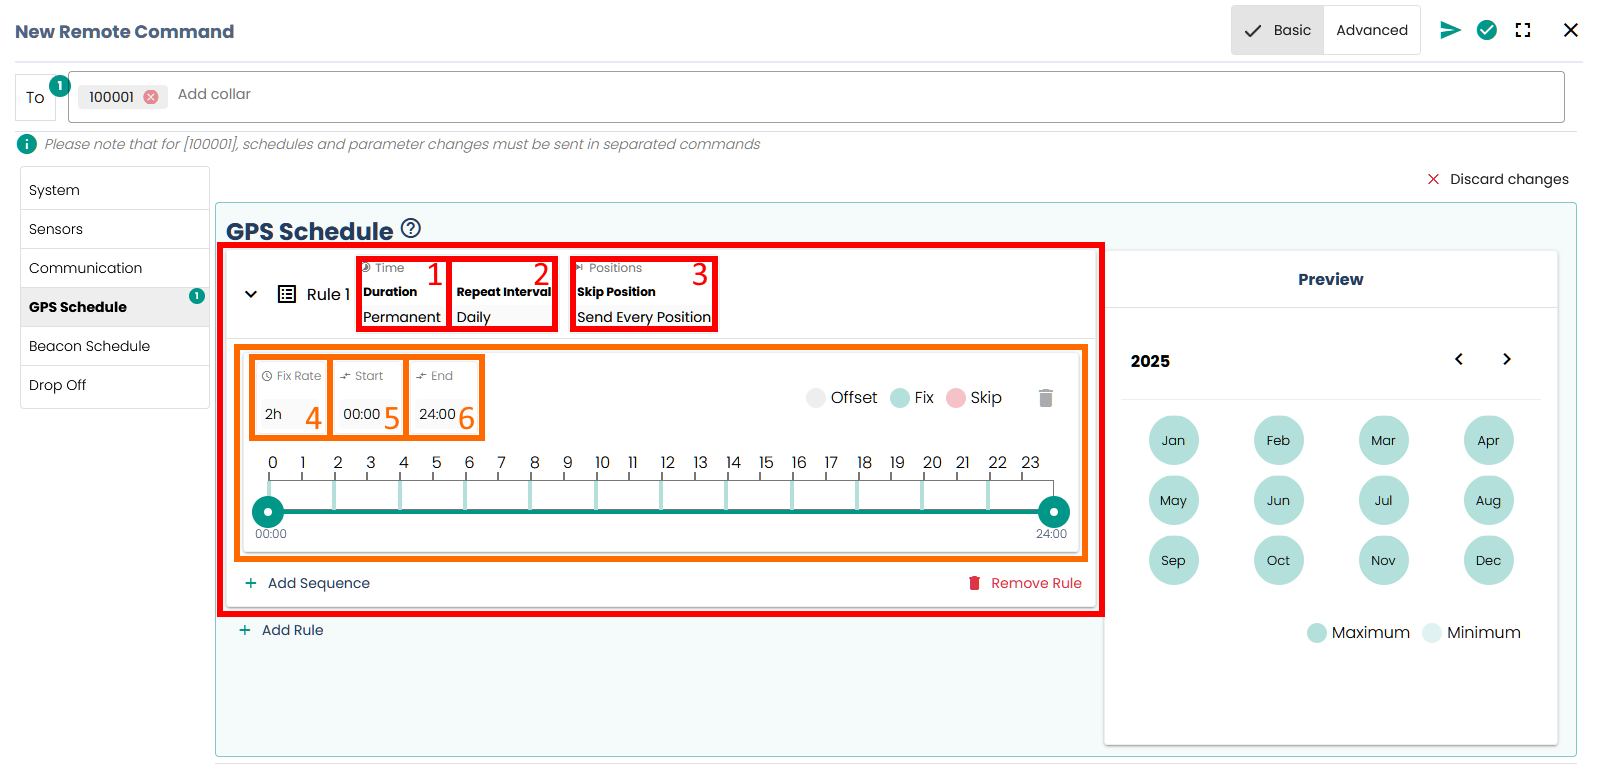Click the green checkmark validate icon
1598x775 pixels.
[x=1486, y=30]
